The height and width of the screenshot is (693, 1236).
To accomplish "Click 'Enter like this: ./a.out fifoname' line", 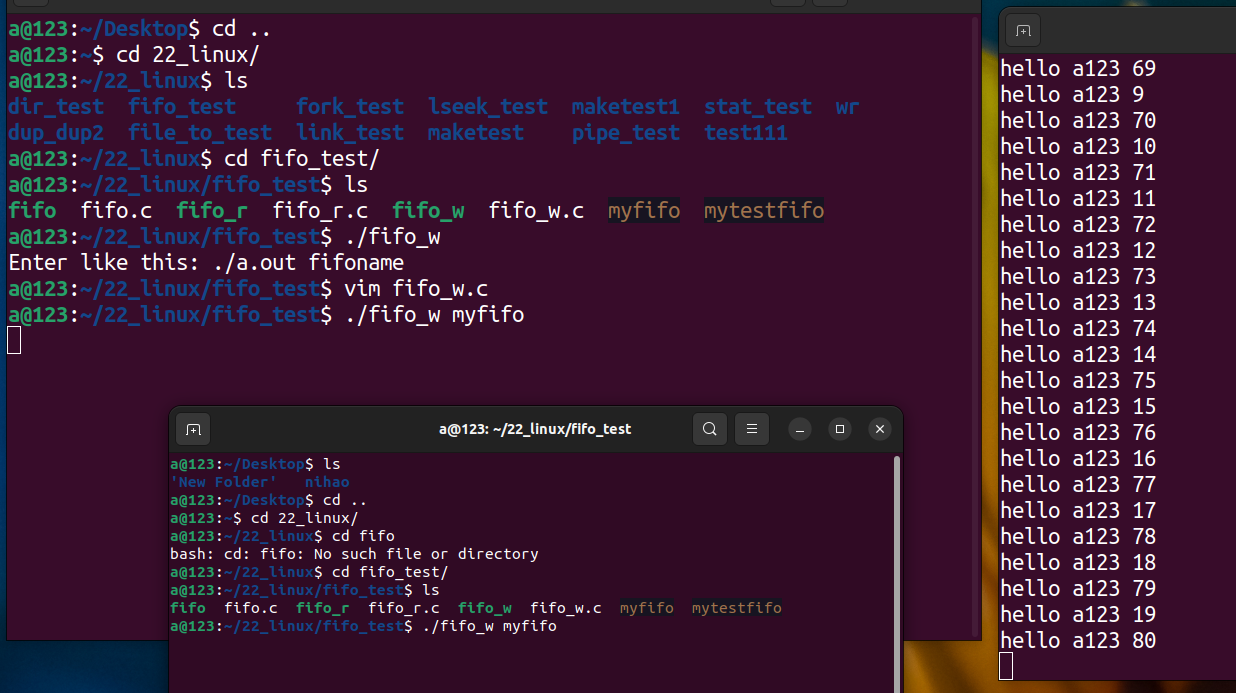I will (x=206, y=263).
